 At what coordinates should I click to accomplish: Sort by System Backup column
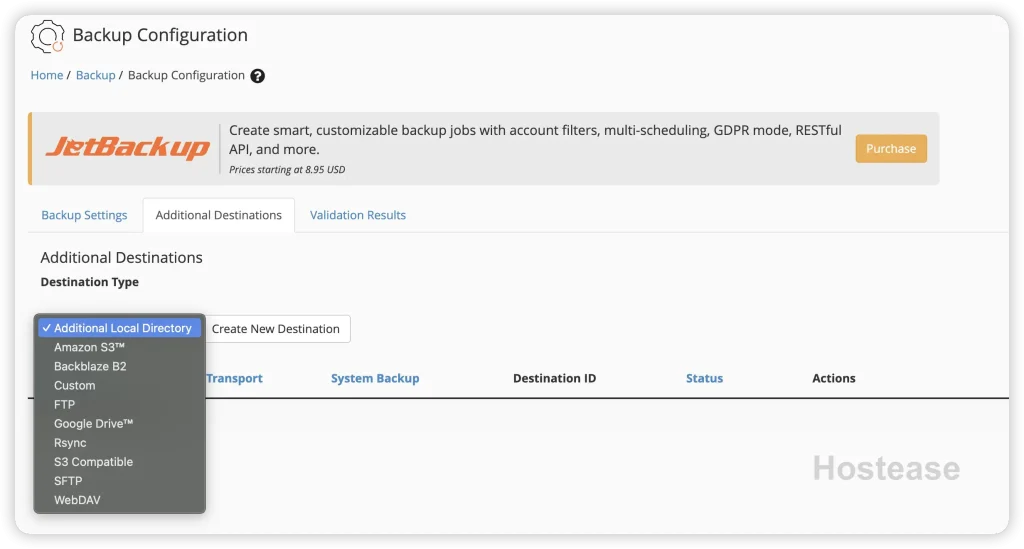pyautogui.click(x=375, y=378)
